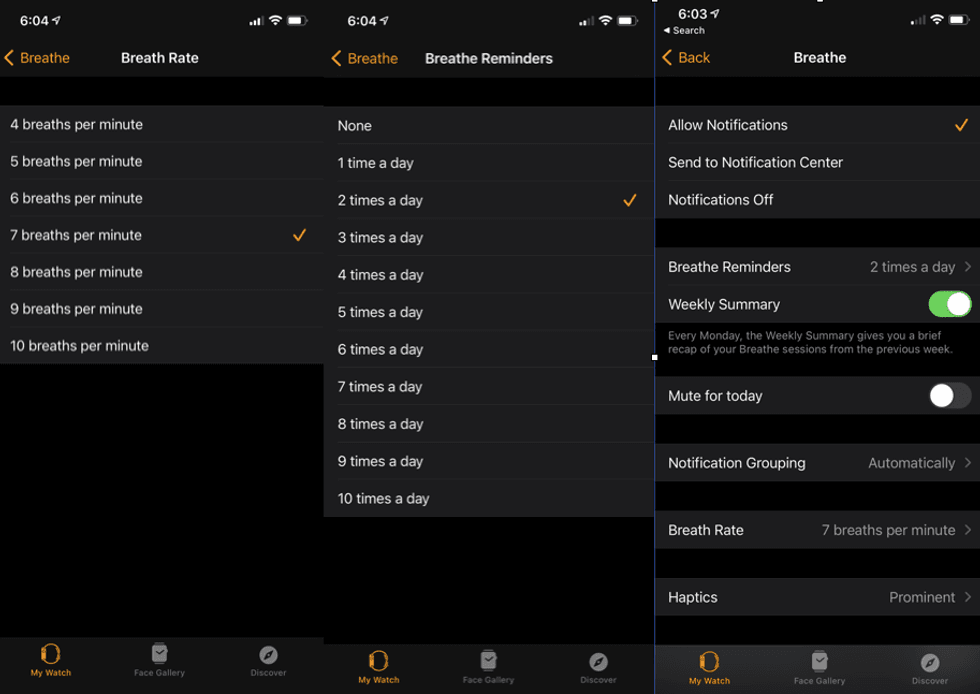
Task: Expand Notification Grouping Automatically setting
Action: pyautogui.click(x=818, y=463)
